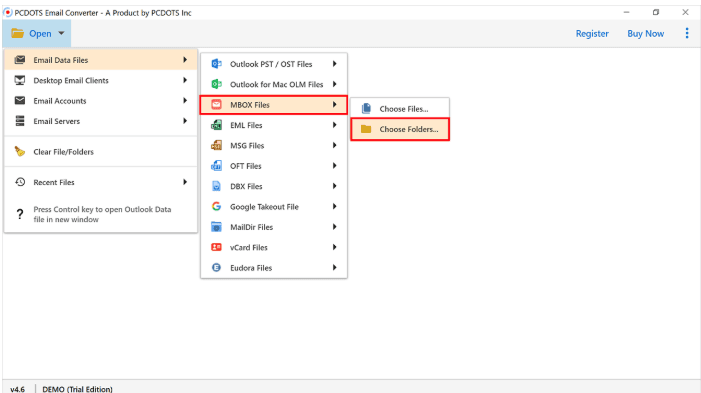
Task: Click the Register link
Action: pos(592,34)
